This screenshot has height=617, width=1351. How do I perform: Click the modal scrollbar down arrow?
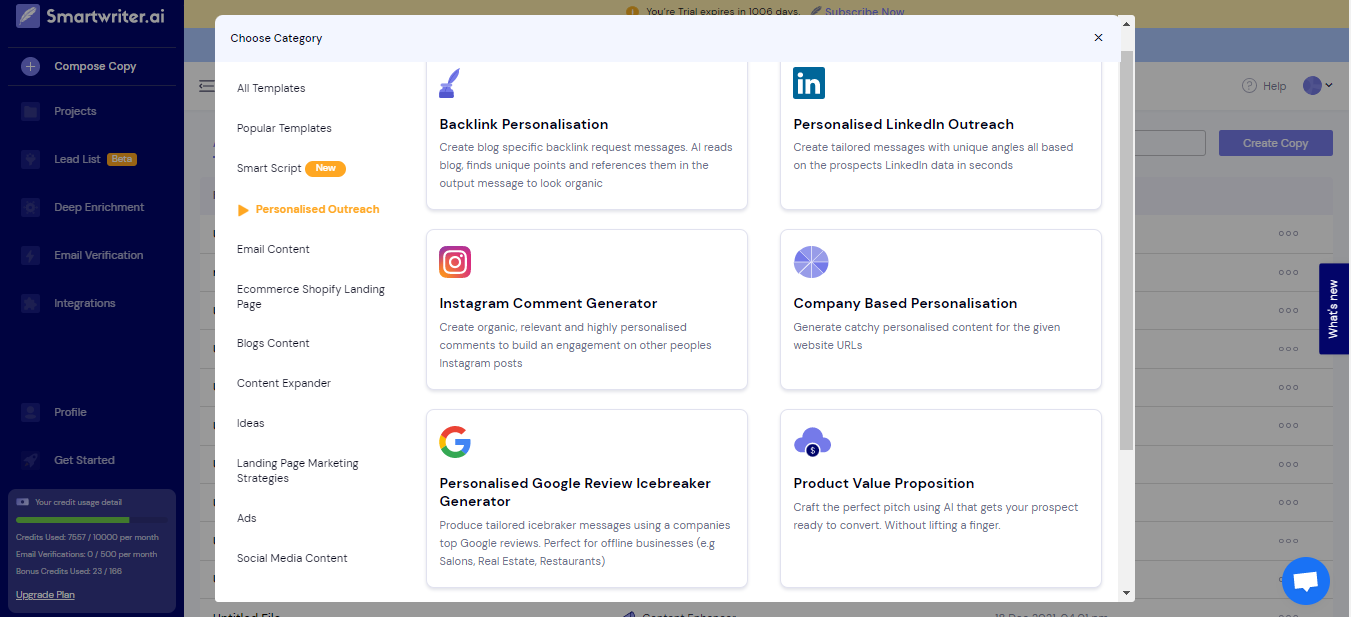1127,592
